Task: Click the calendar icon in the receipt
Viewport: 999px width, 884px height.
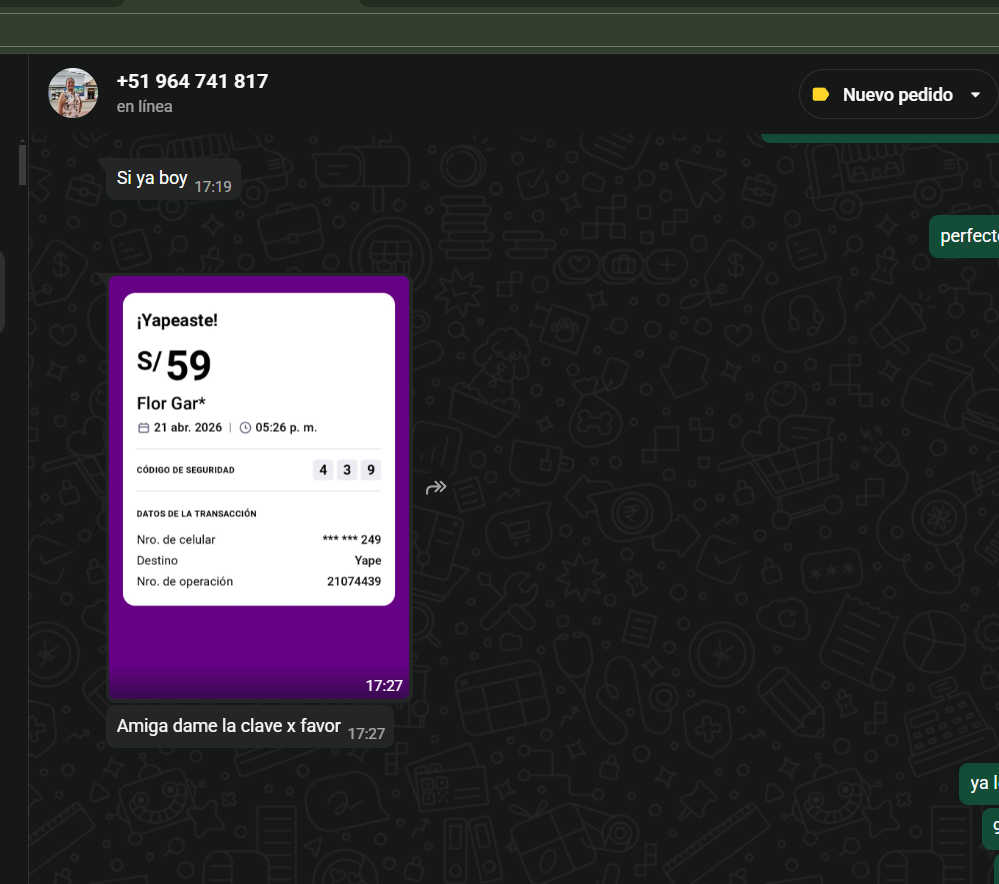Action: [143, 428]
